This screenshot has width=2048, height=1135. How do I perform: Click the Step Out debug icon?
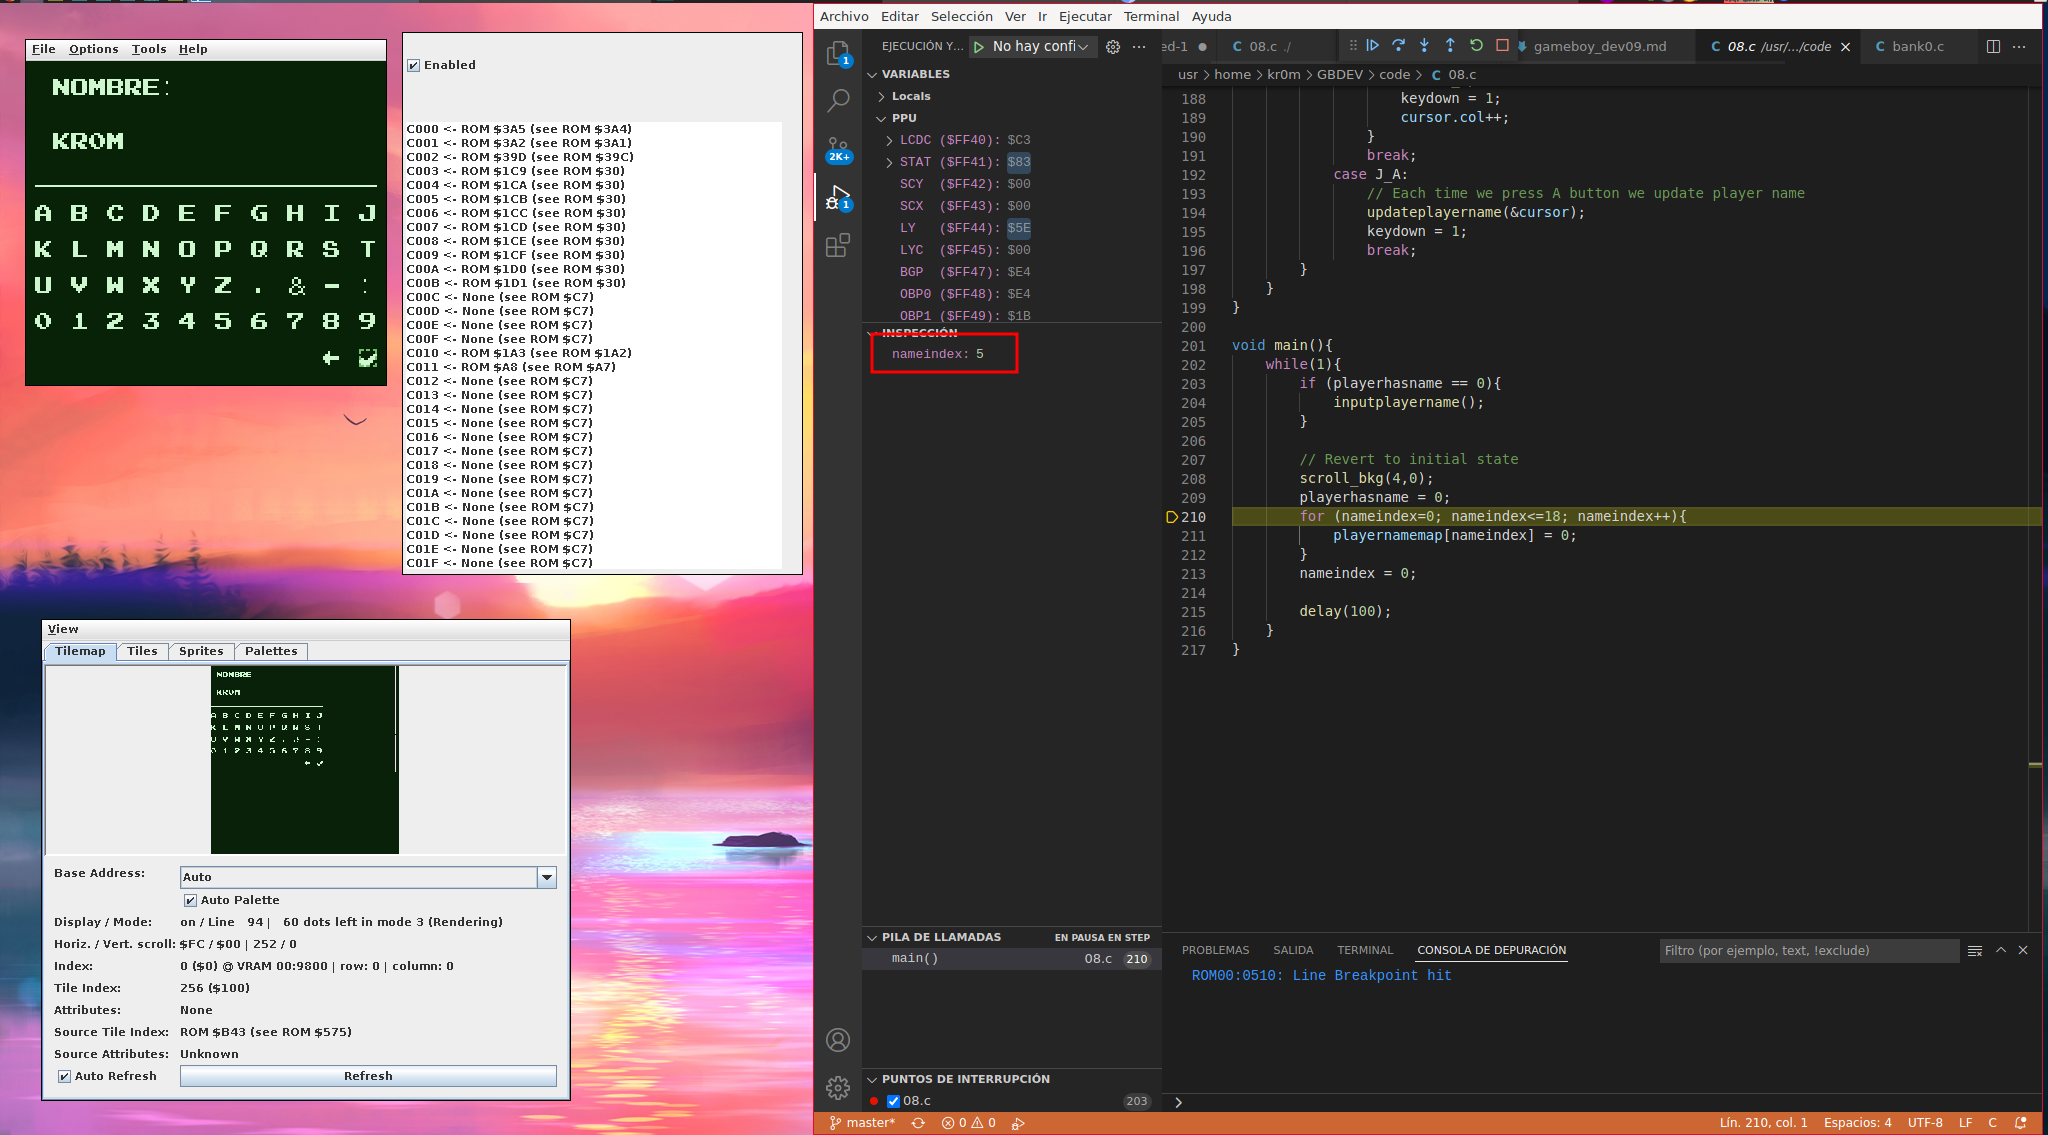pyautogui.click(x=1450, y=46)
